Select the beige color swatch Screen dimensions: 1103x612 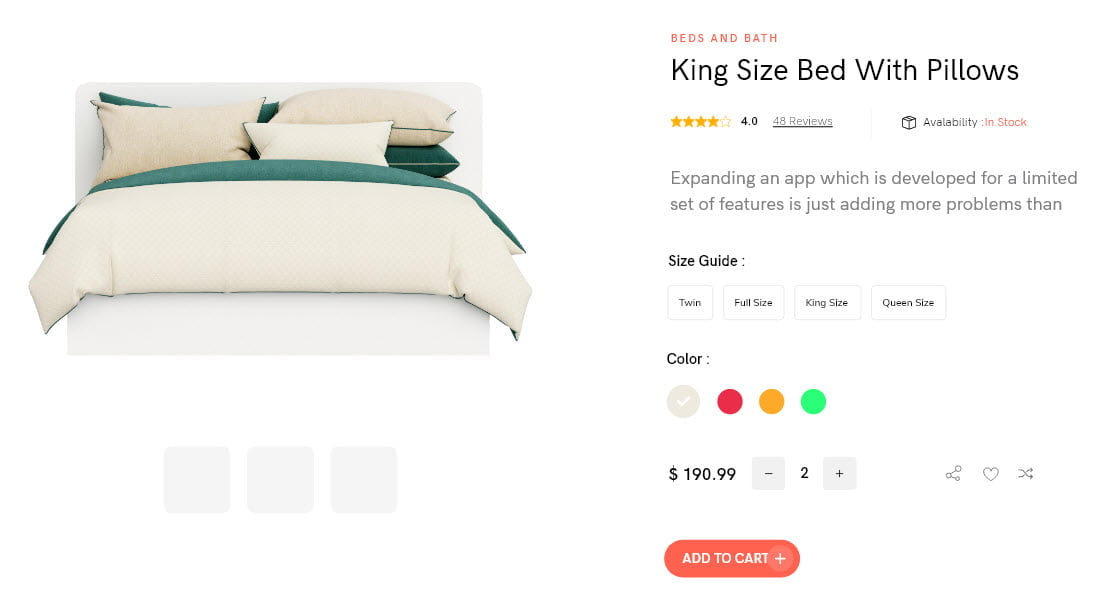point(683,402)
